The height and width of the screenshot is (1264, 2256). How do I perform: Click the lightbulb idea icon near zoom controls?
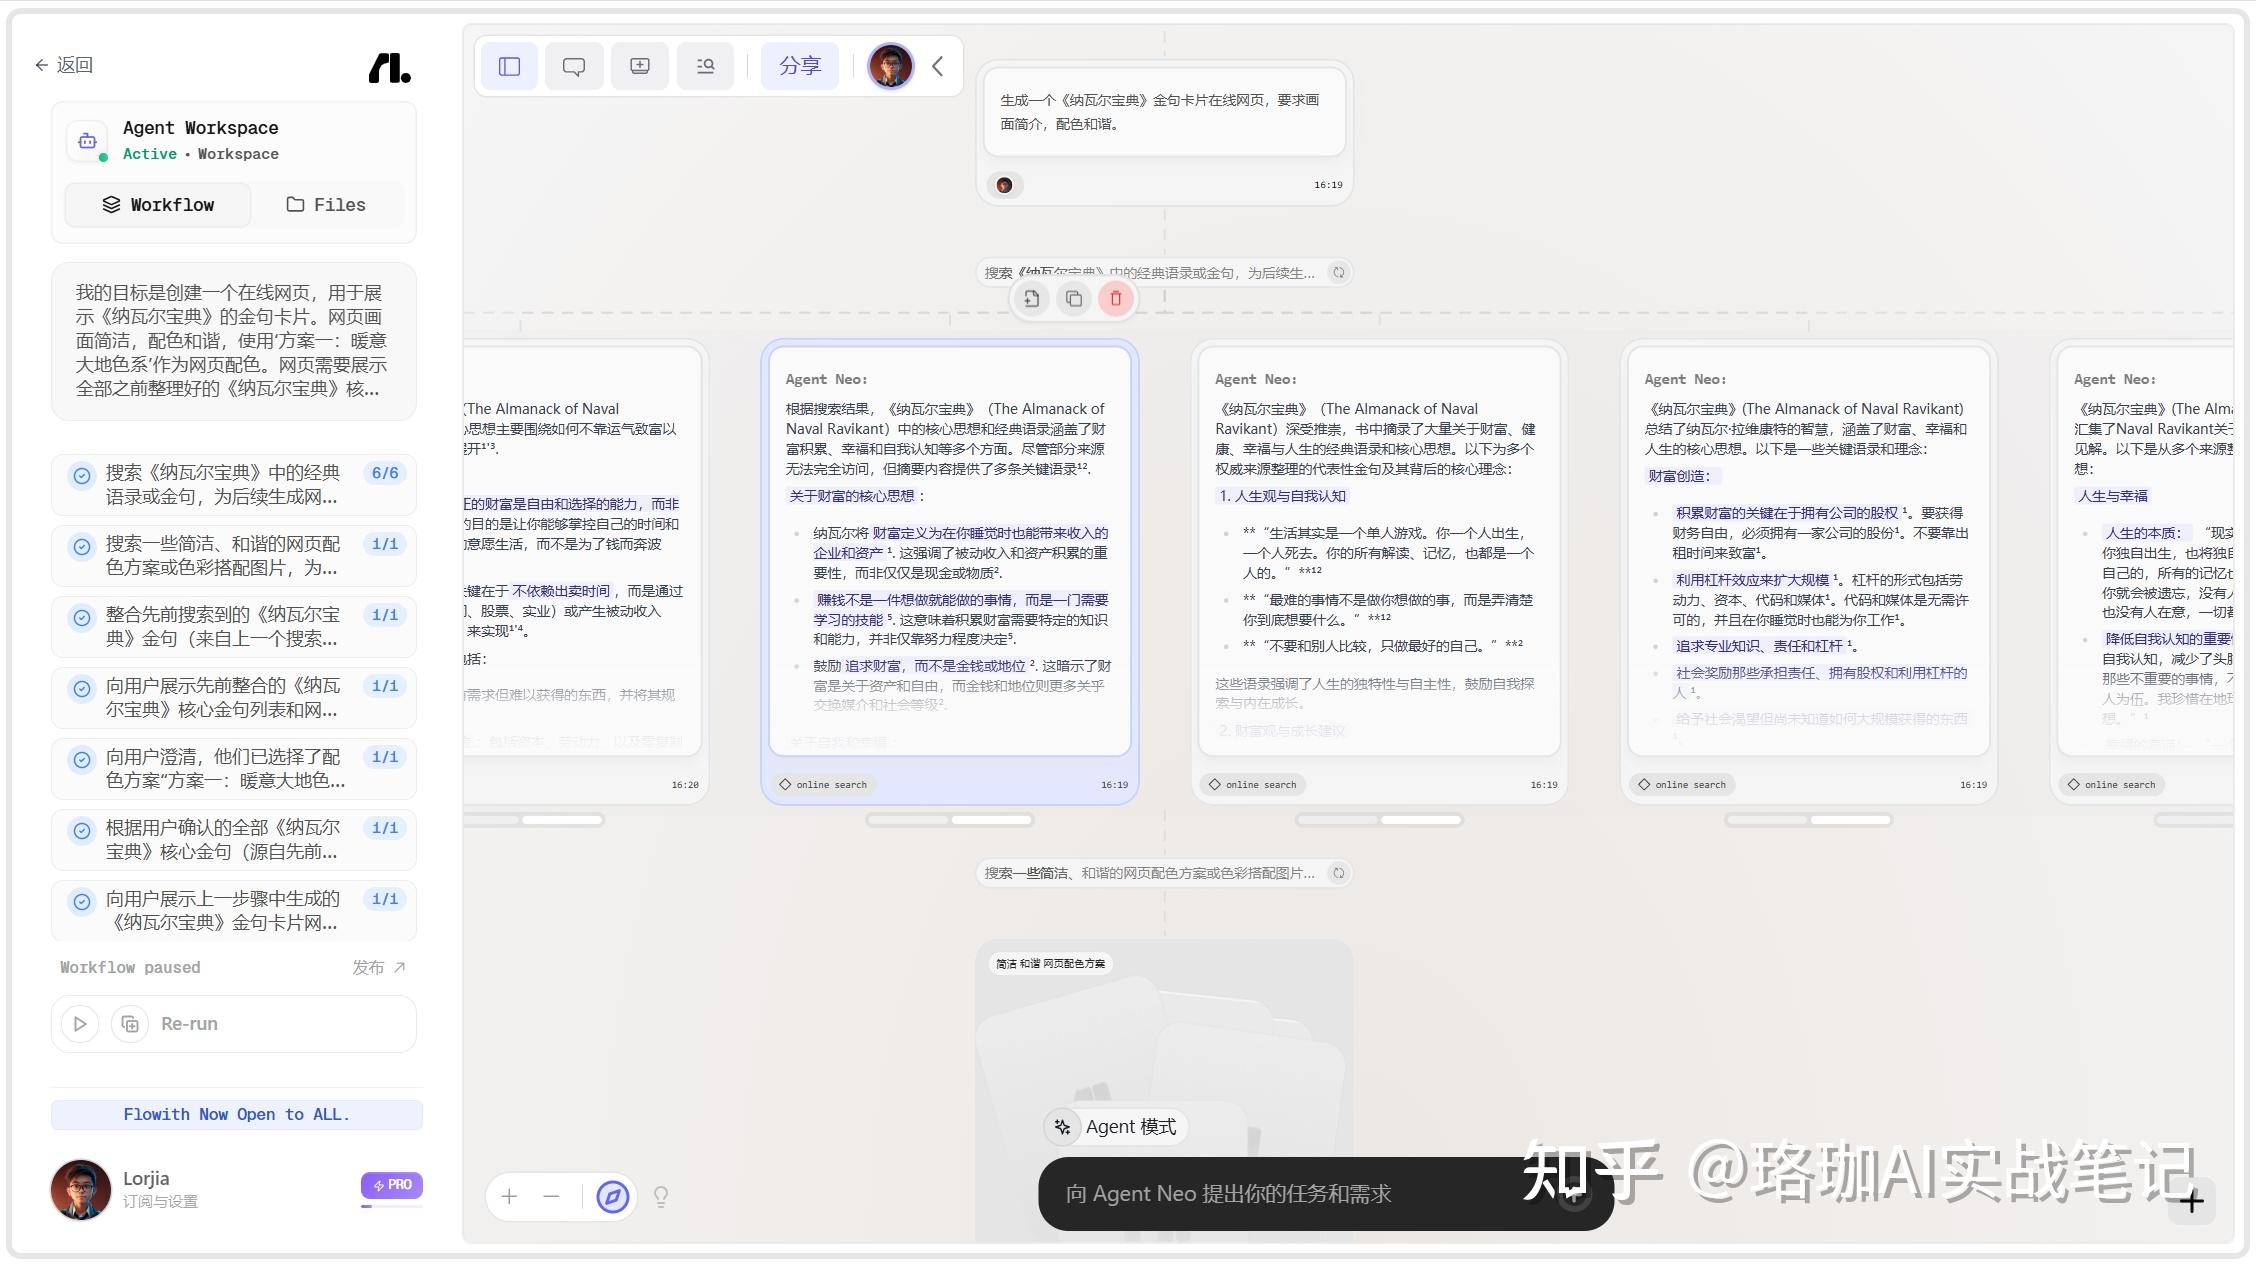pos(660,1196)
